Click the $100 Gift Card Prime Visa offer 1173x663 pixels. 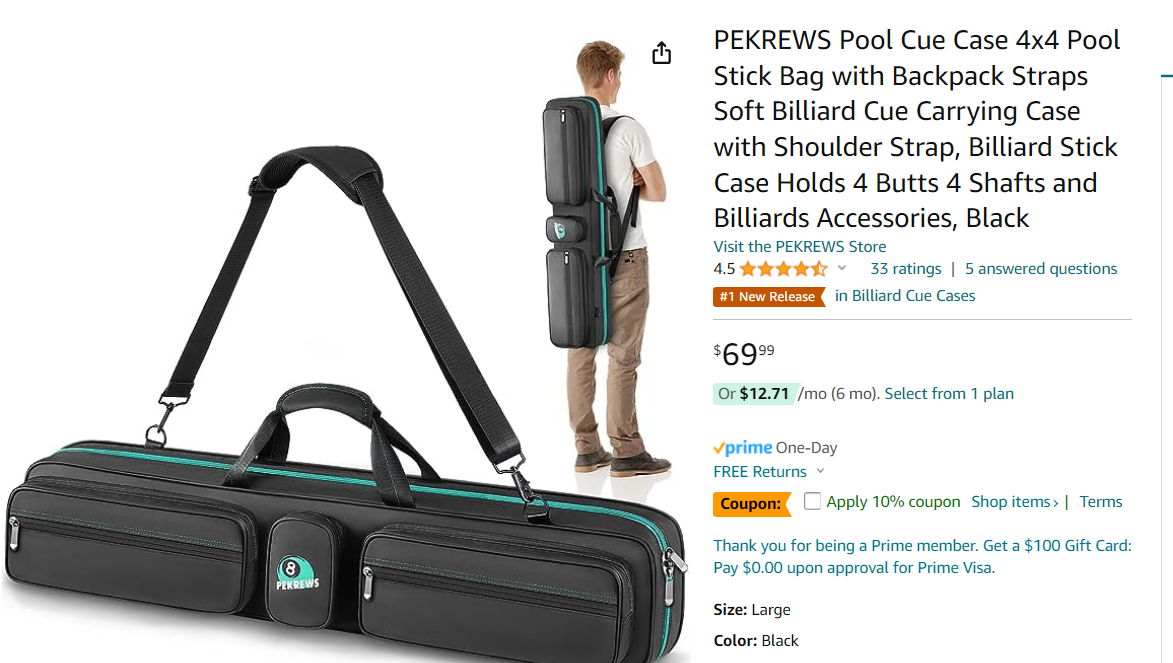[922, 556]
